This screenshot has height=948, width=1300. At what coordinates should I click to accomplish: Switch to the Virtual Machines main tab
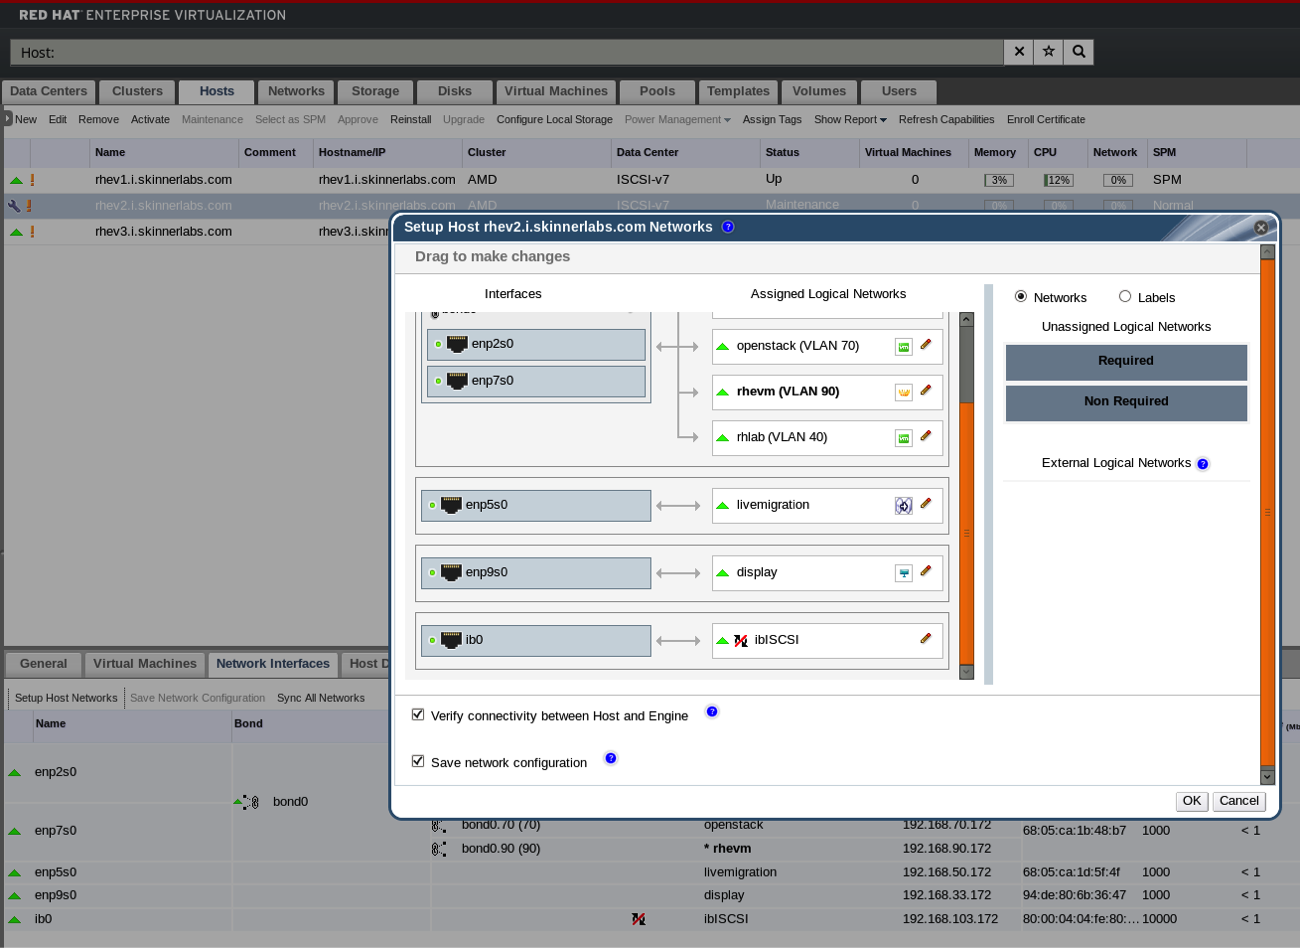pos(555,91)
